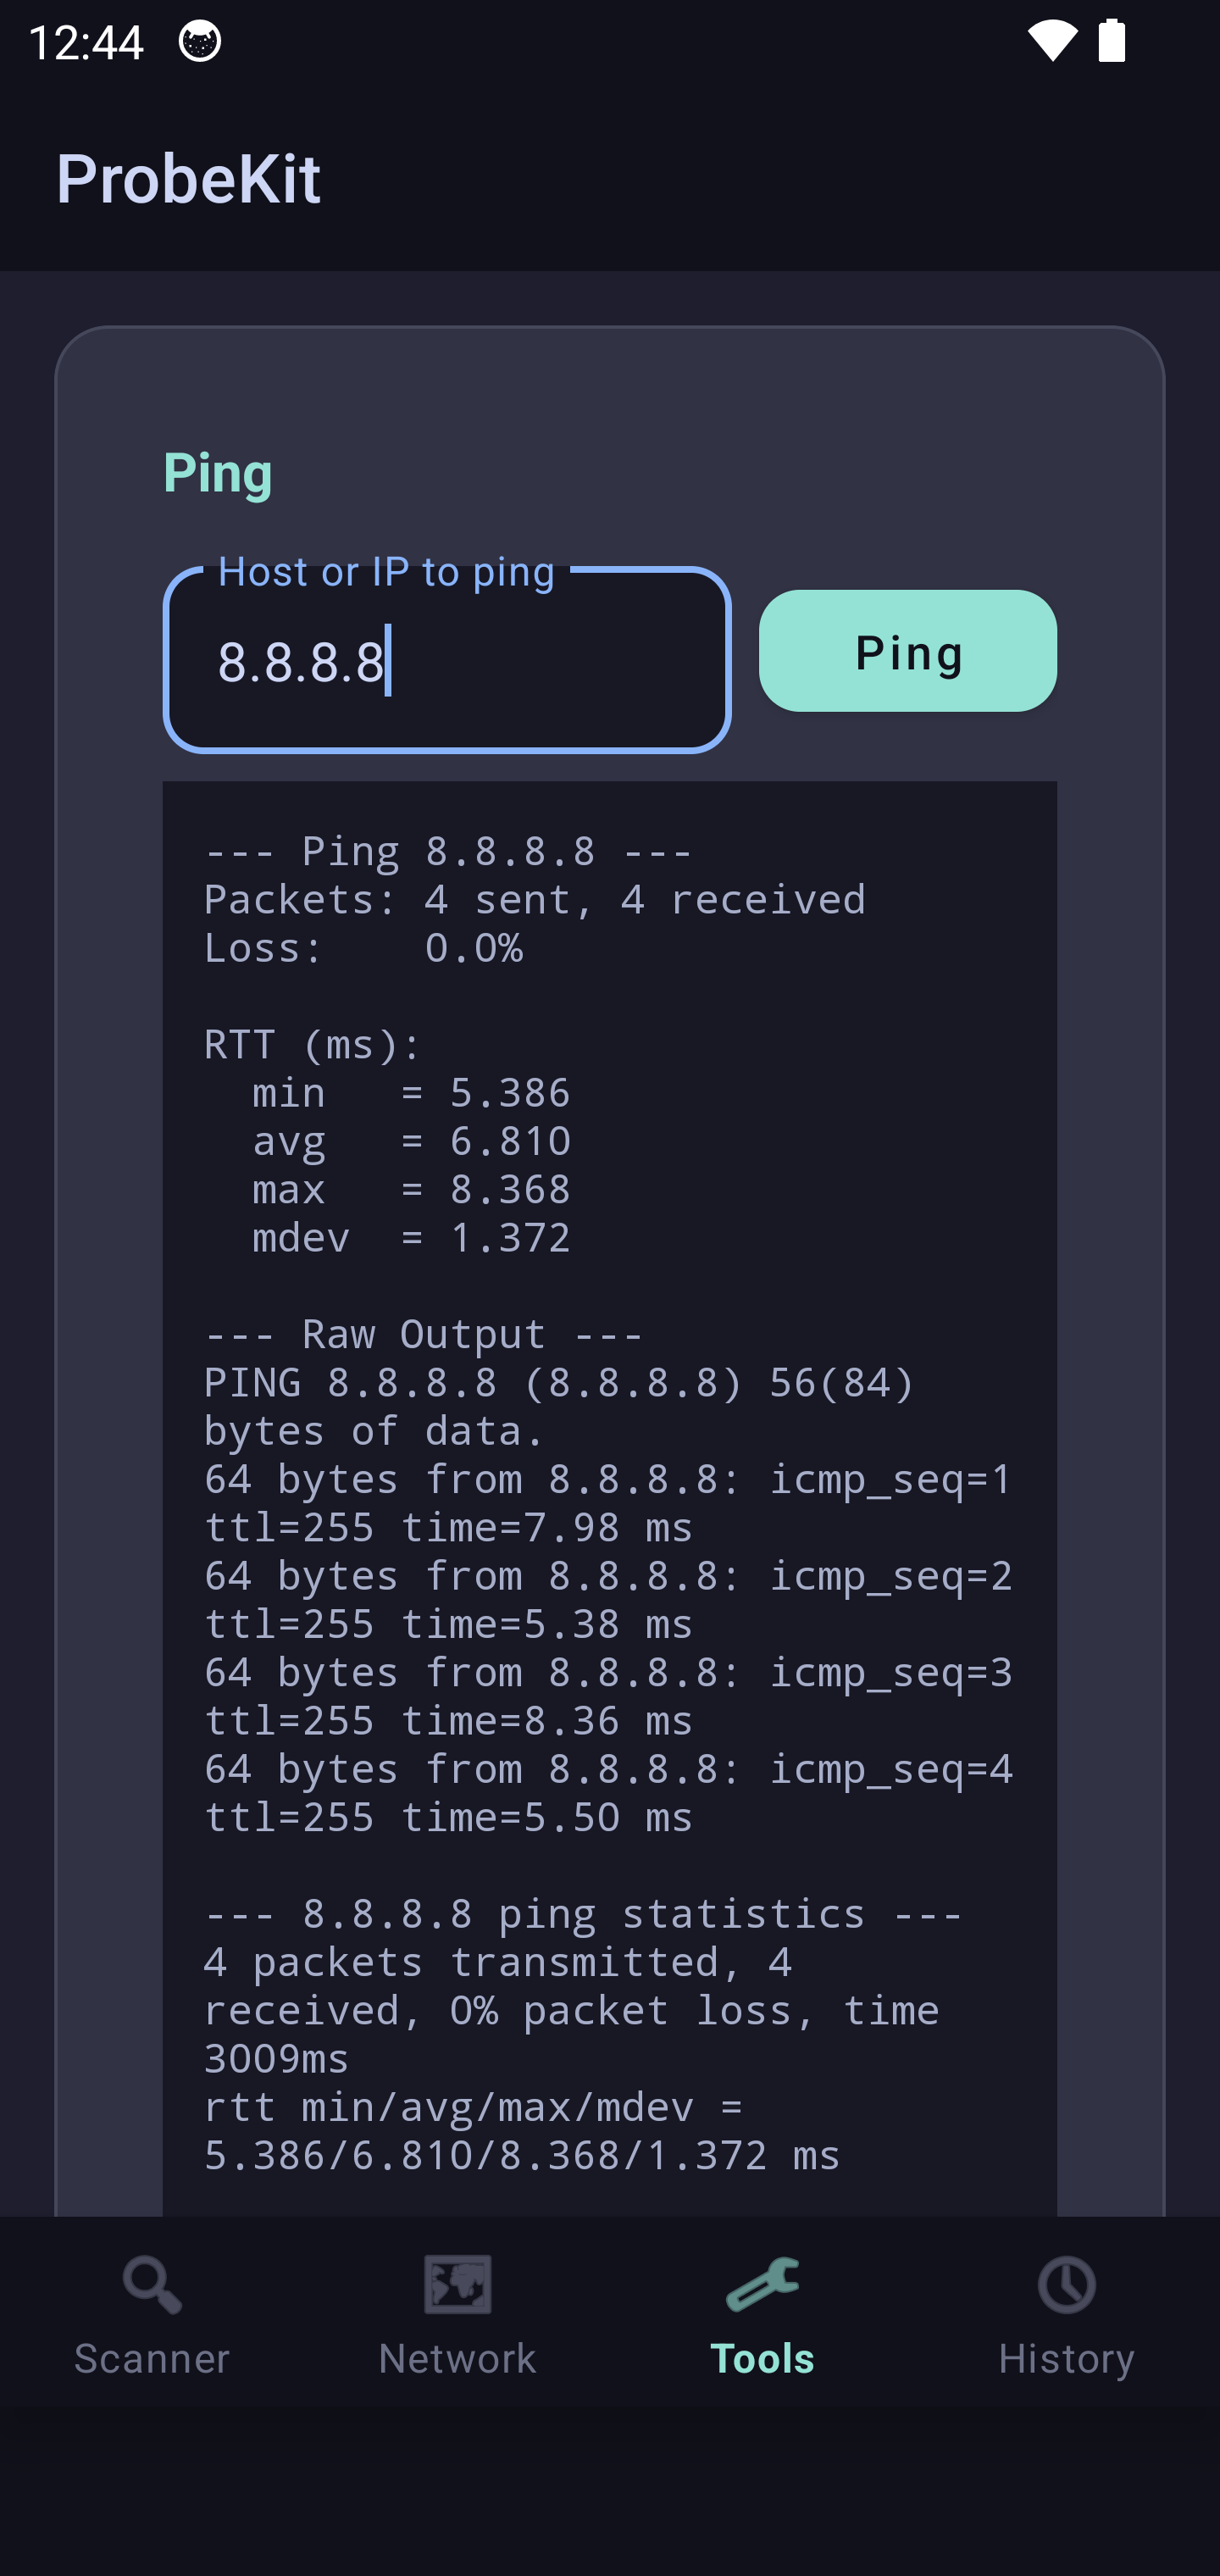Tap the Wi-Fi status icon

tap(1052, 42)
